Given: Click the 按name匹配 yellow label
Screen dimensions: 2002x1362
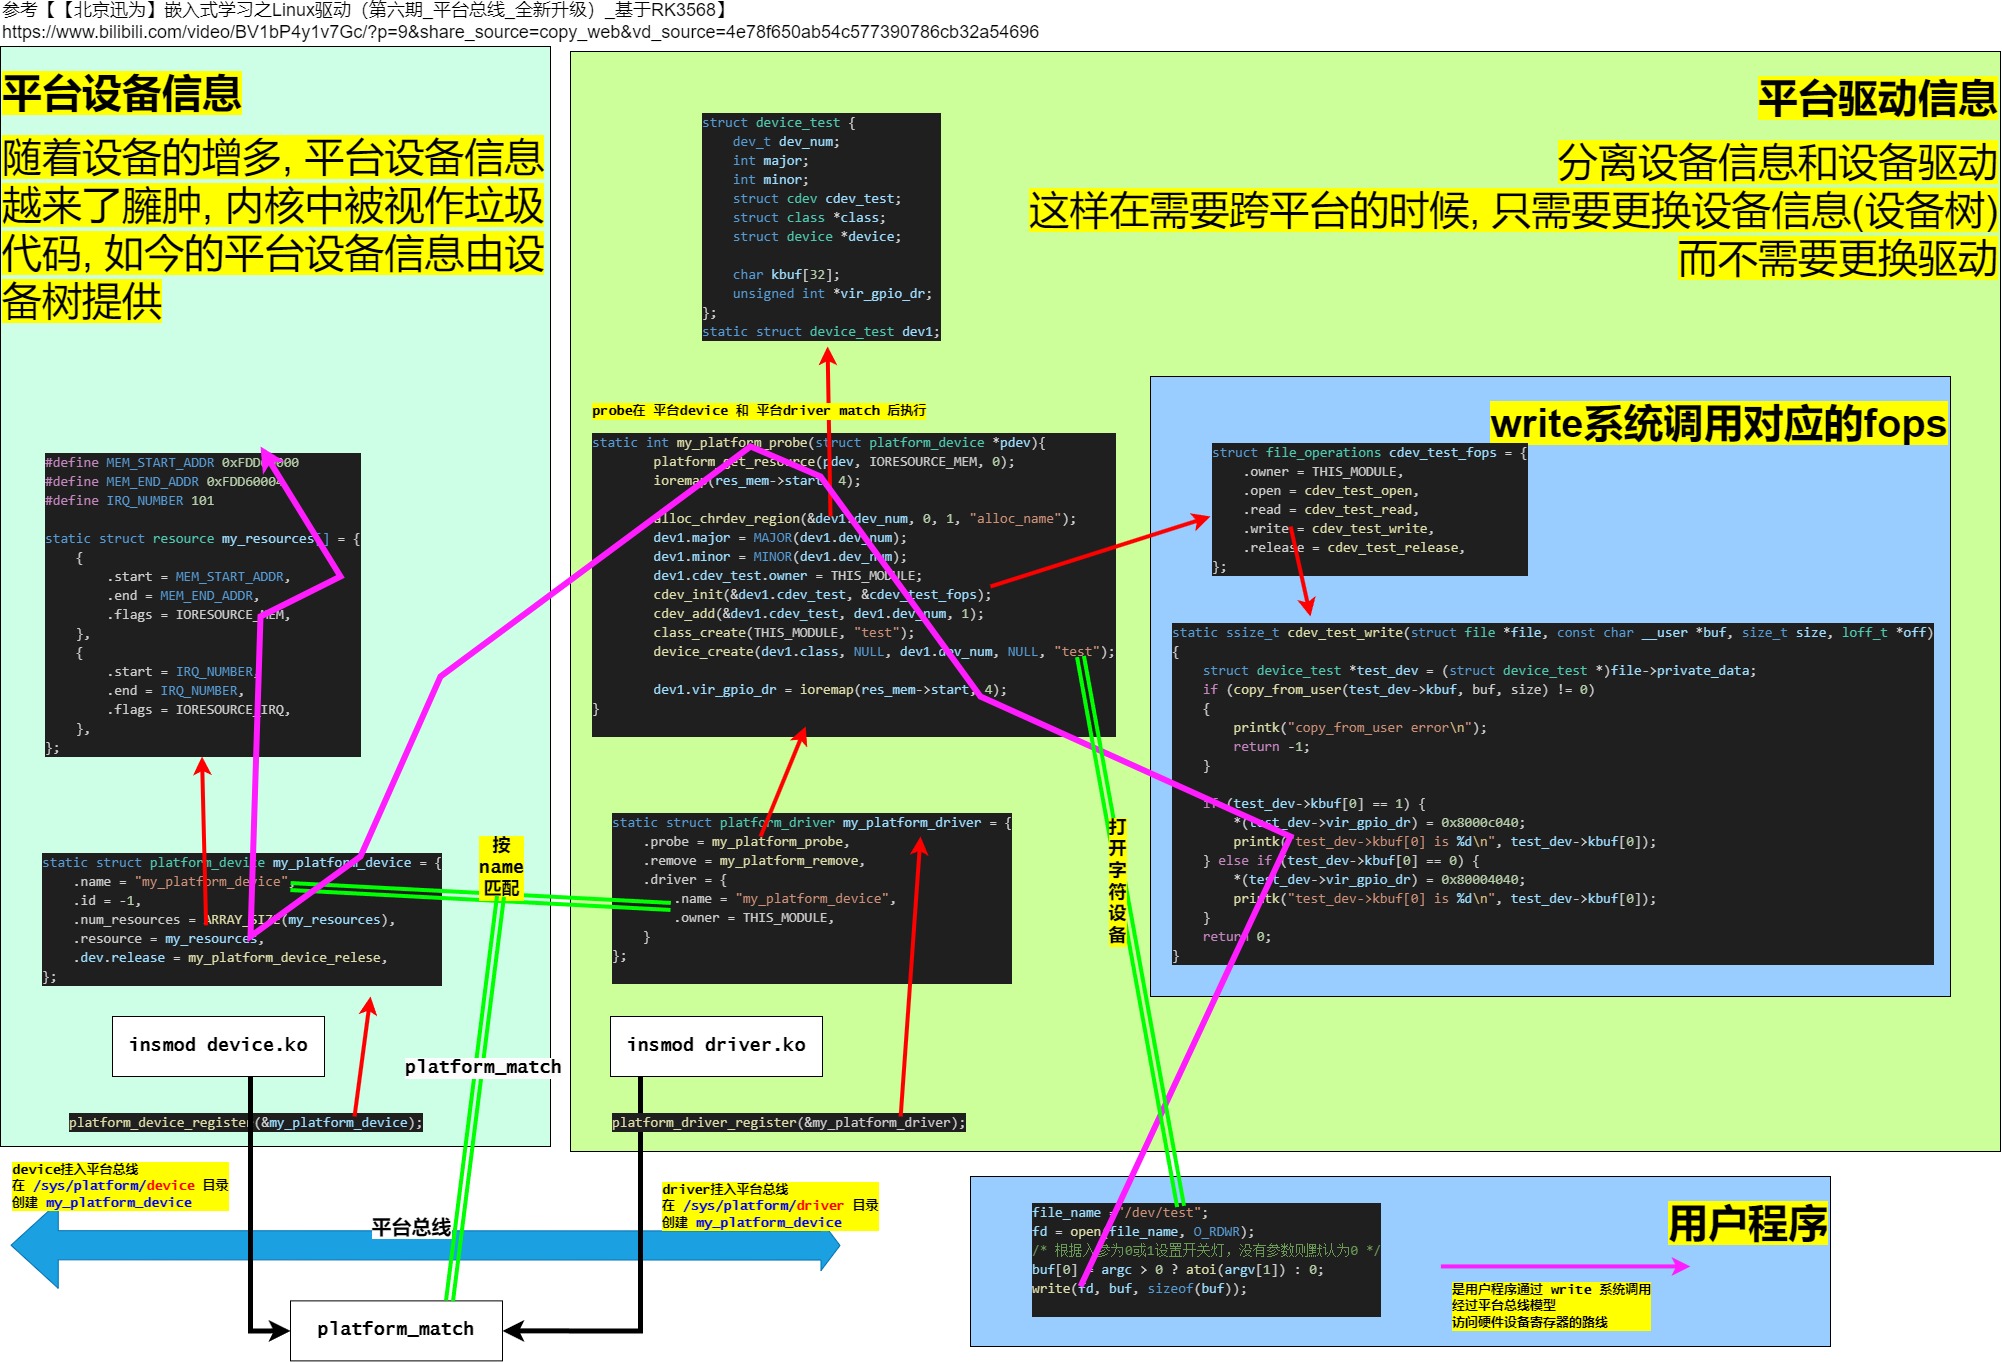Looking at the screenshot, I should point(501,867).
